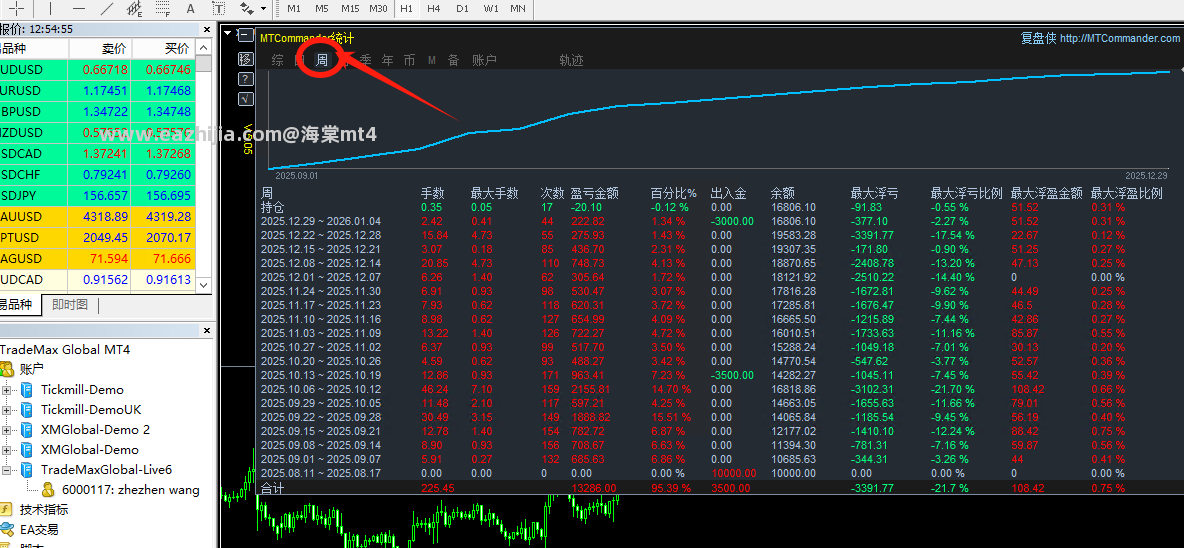Switch chart to W1 timeframe
The image size is (1184, 548).
point(491,9)
